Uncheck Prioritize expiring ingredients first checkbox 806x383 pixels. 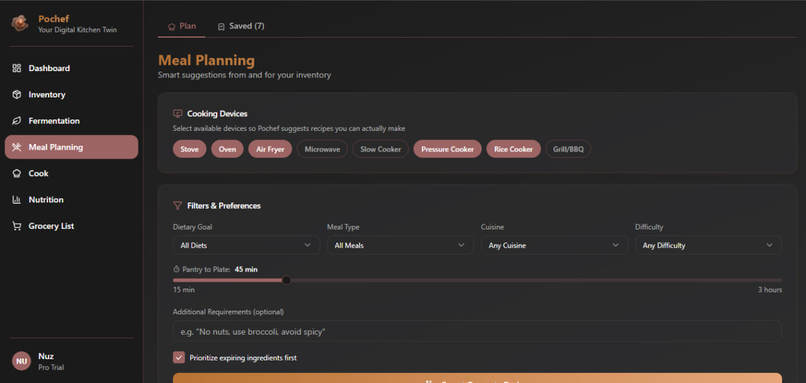point(179,357)
